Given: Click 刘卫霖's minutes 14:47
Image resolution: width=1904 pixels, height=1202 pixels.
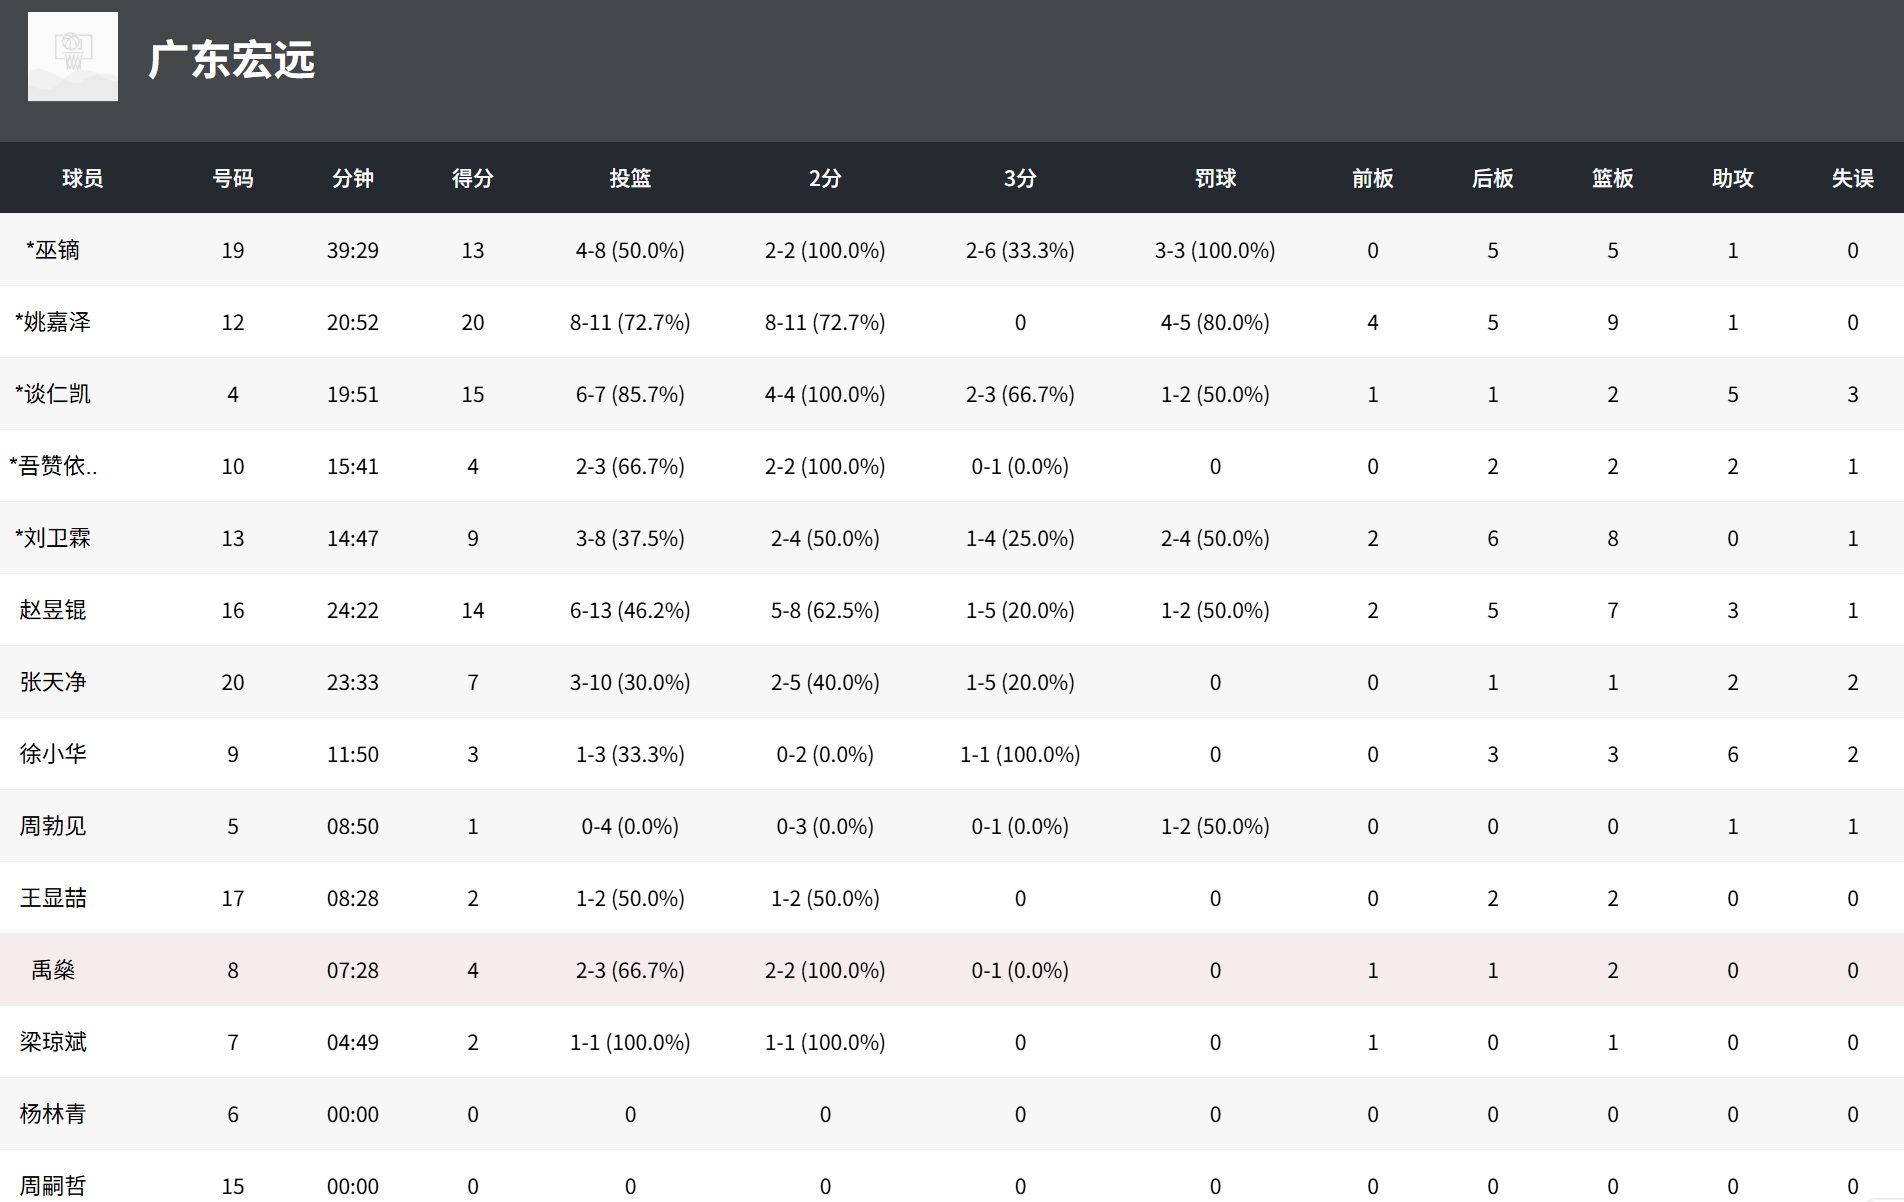Looking at the screenshot, I should (353, 538).
